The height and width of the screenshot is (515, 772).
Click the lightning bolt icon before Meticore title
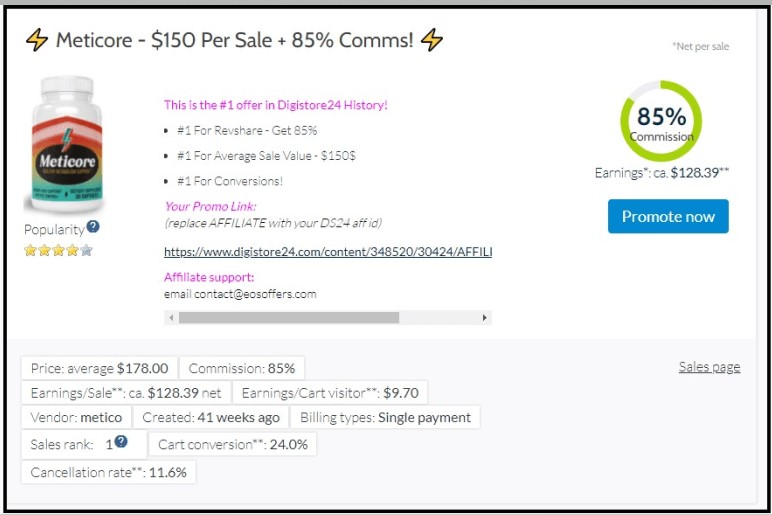(37, 40)
